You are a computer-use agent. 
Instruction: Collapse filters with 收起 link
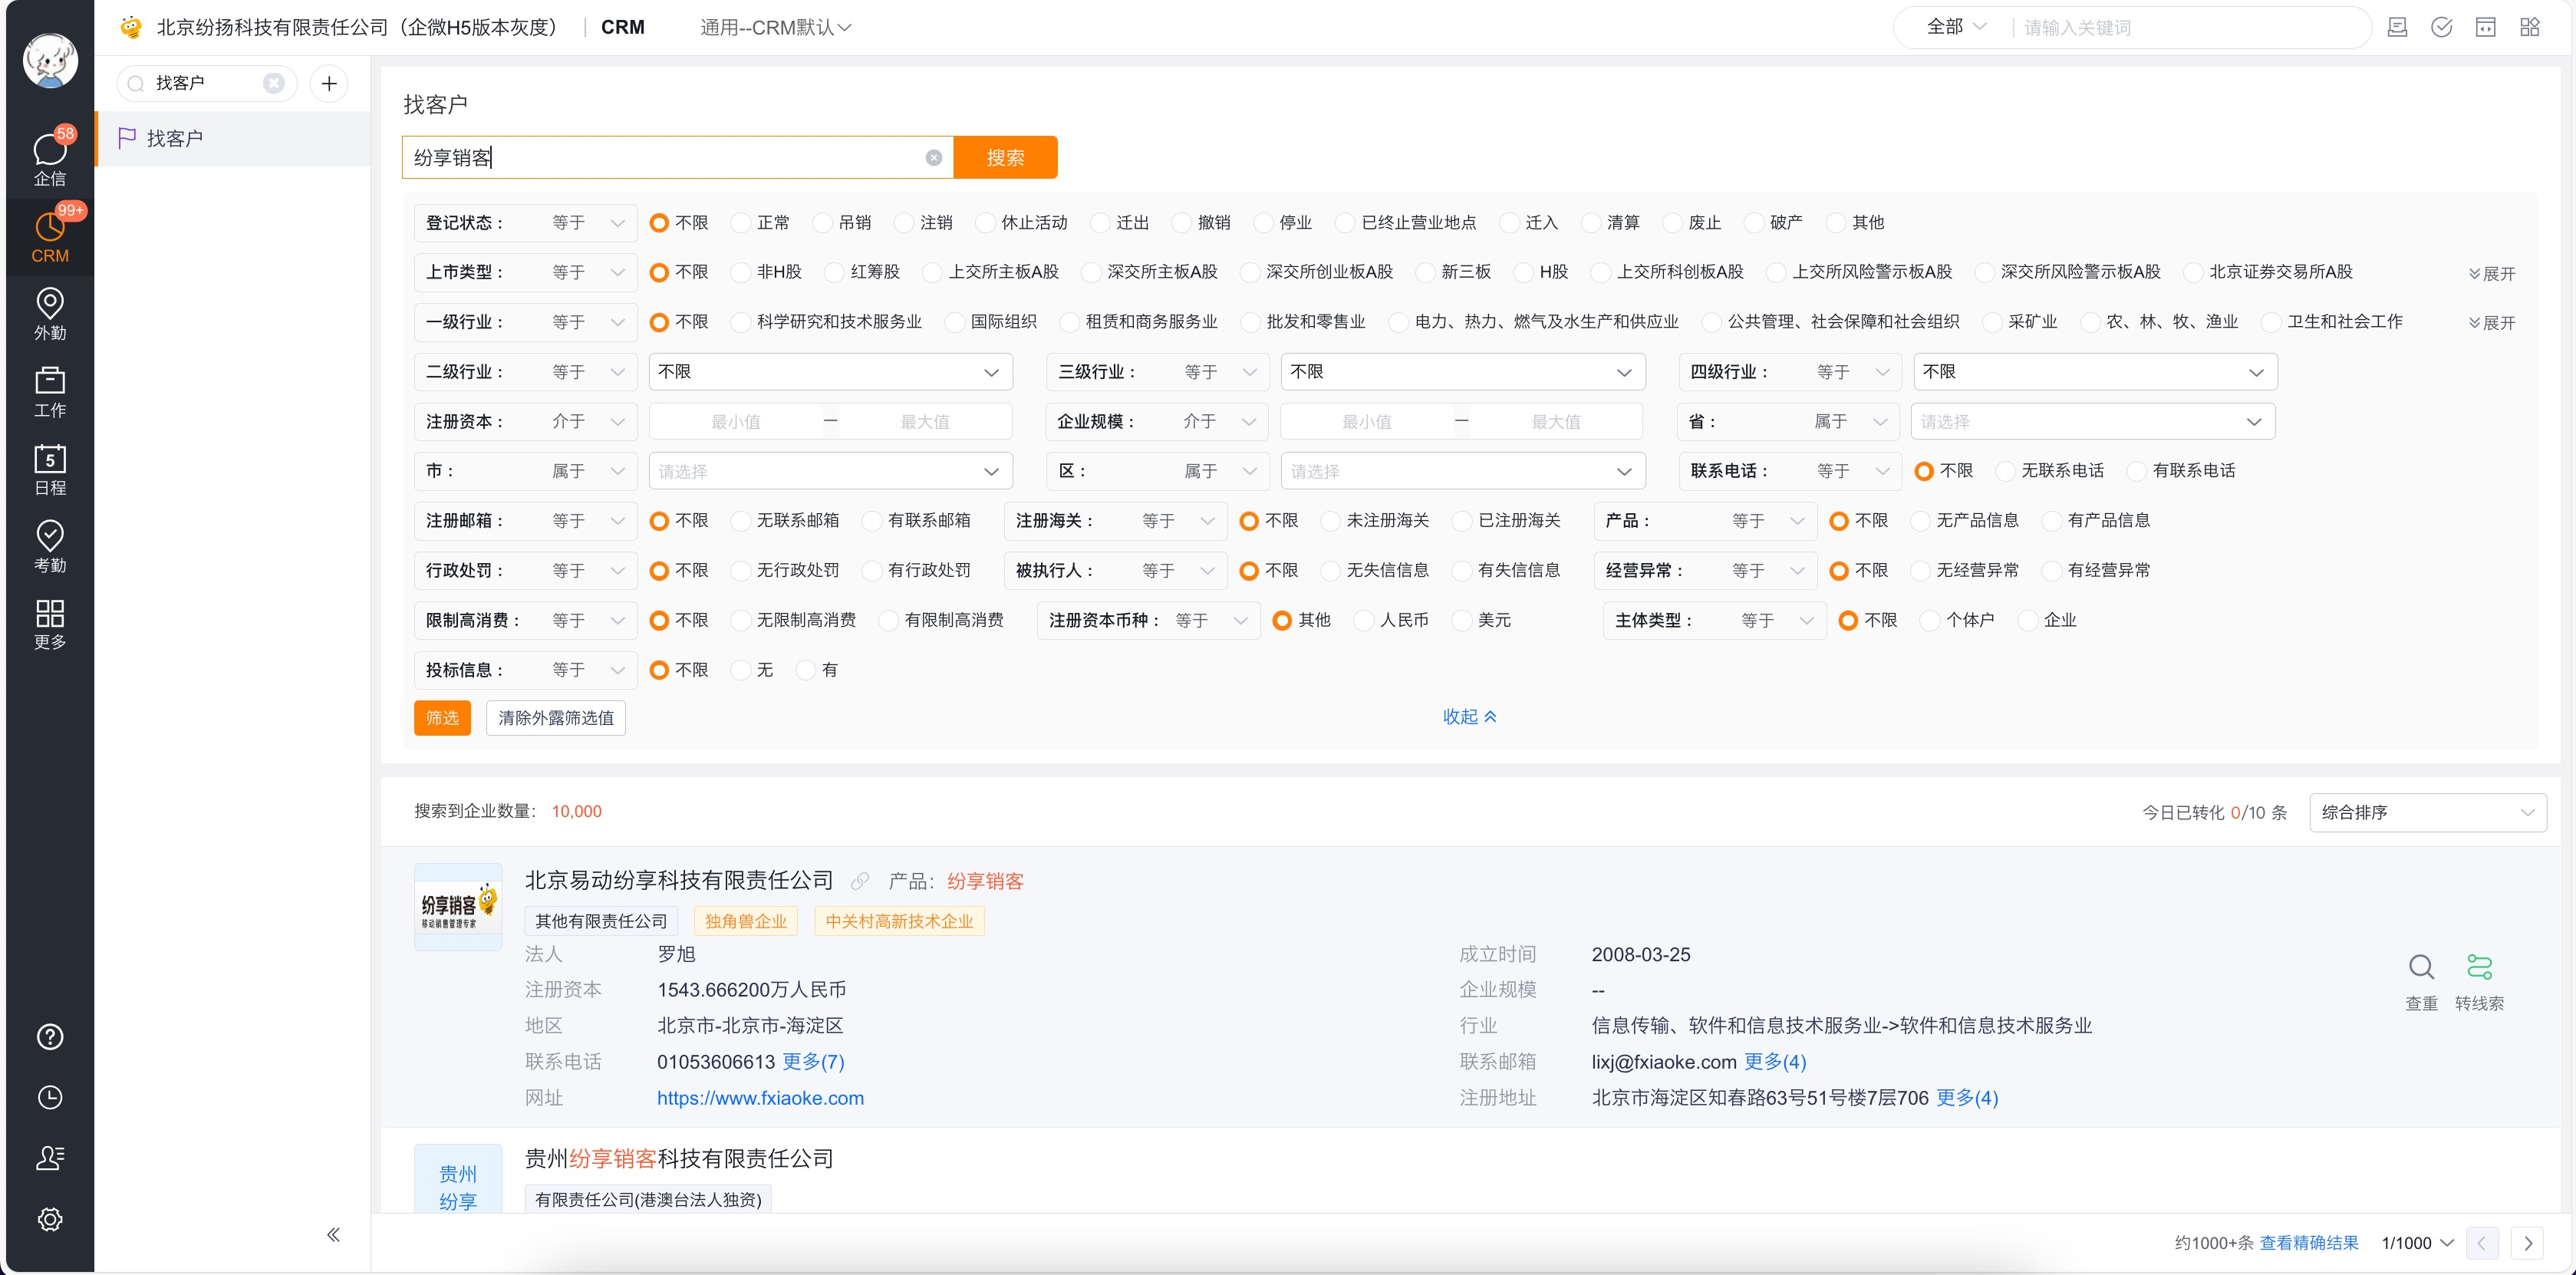[x=1469, y=716]
